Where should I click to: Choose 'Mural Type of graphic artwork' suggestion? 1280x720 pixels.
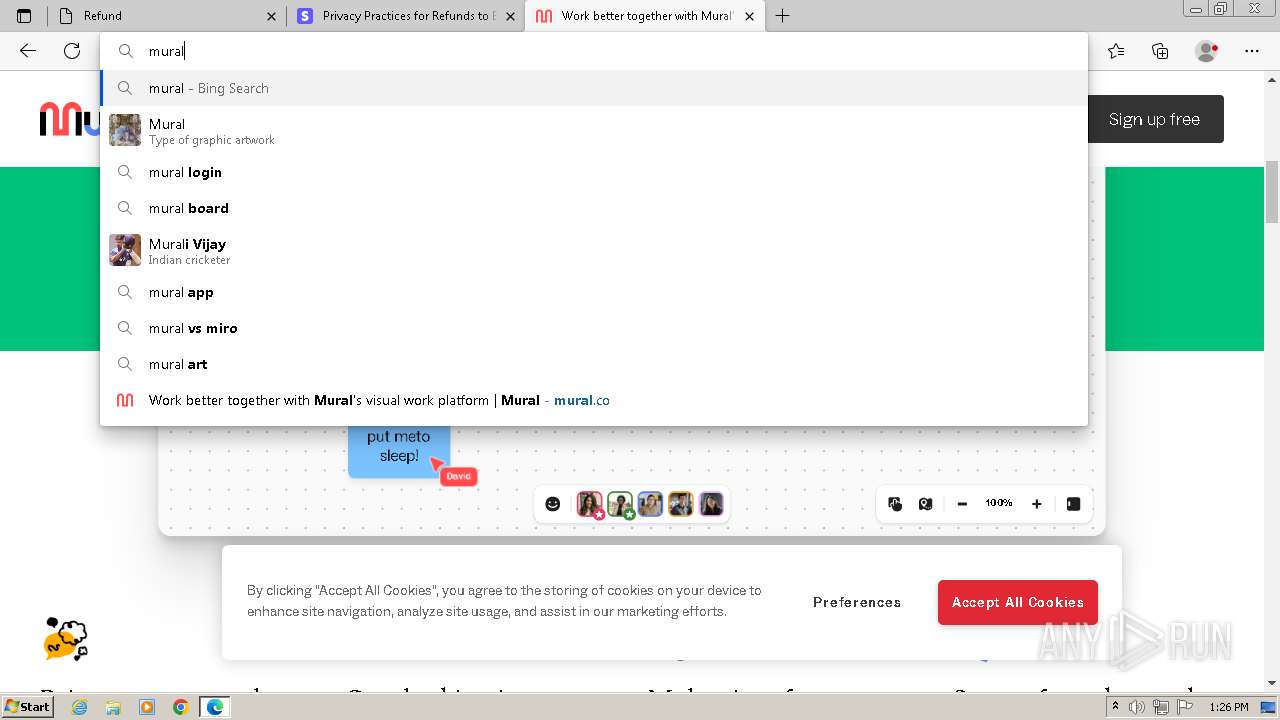pos(594,131)
